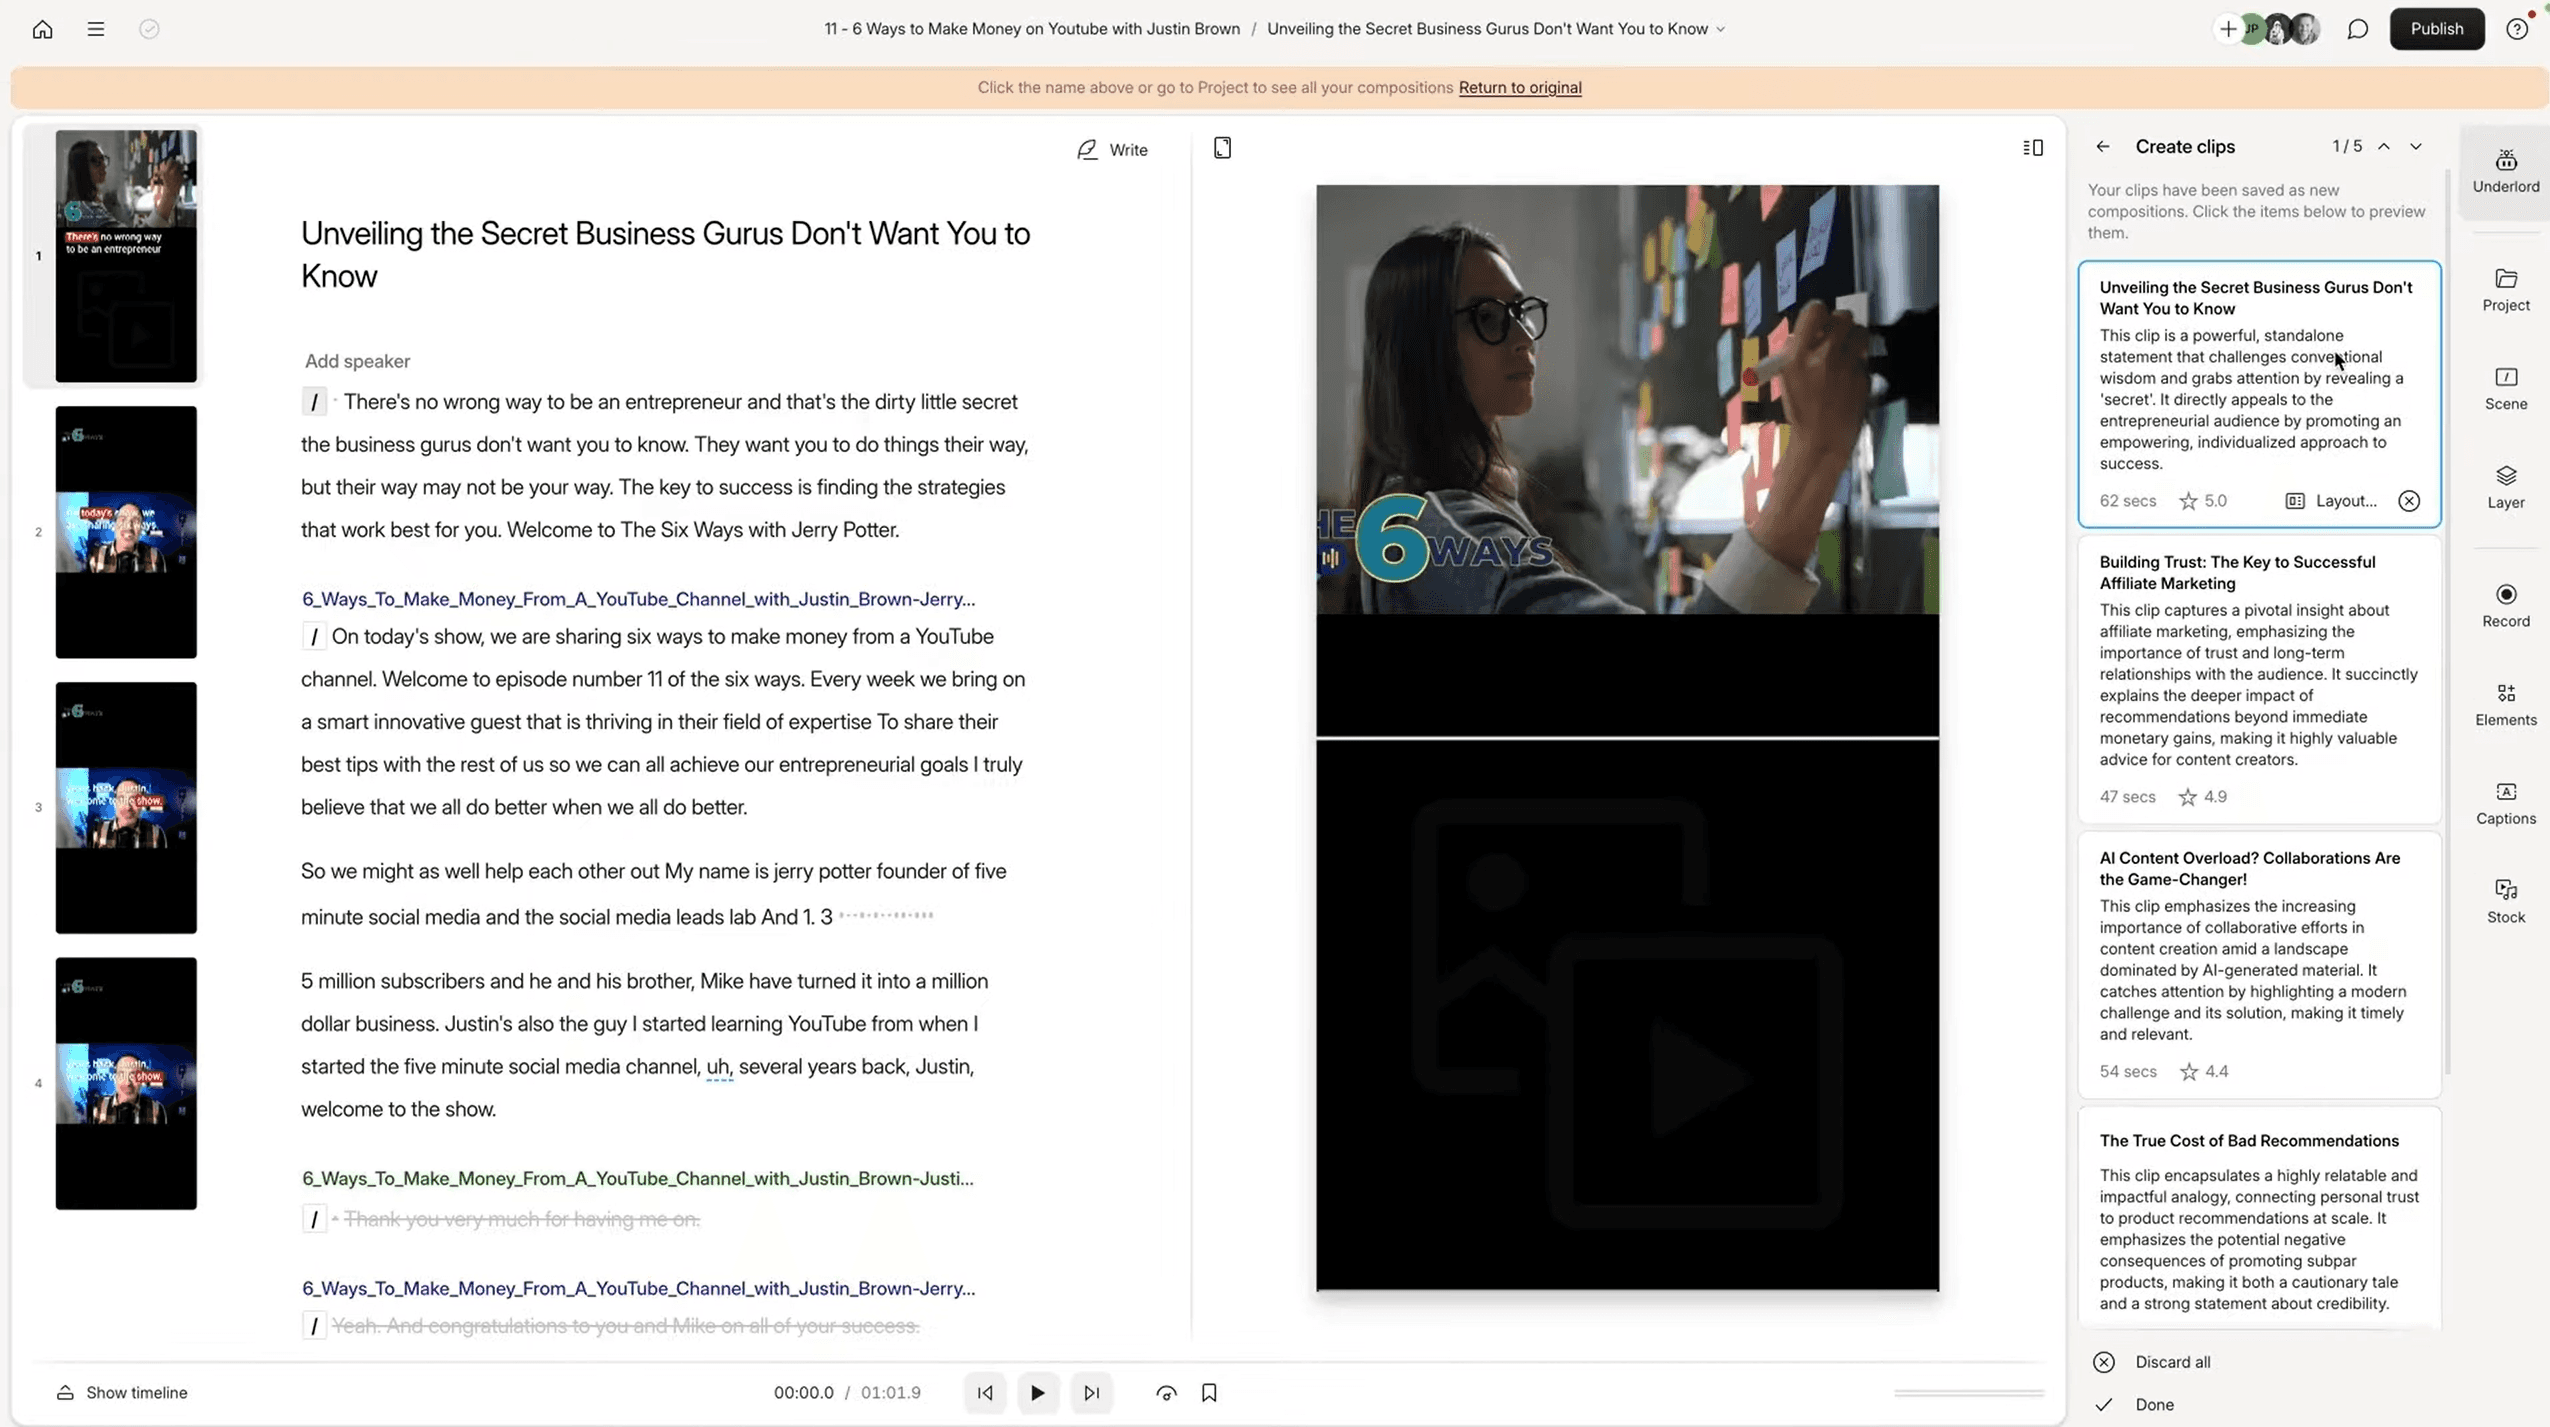Screen dimensions: 2550x1427
Task: Open the Underlord panel
Action: pos(2504,170)
